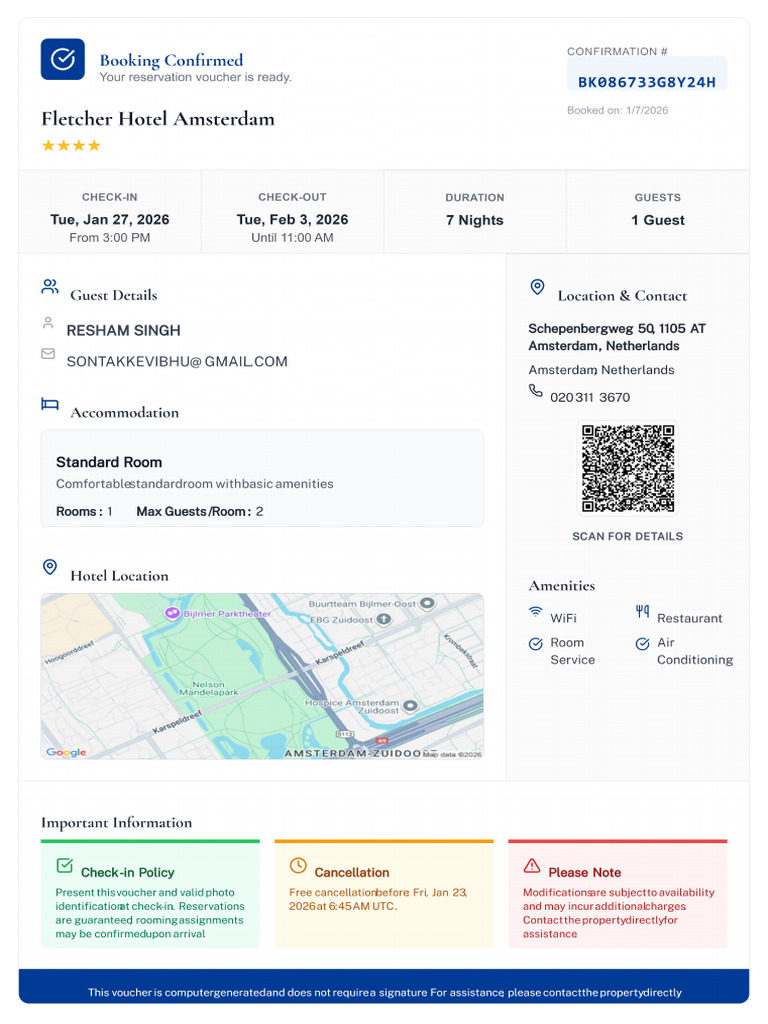
Task: Click the pin icon by Location & Contact
Action: click(x=537, y=287)
